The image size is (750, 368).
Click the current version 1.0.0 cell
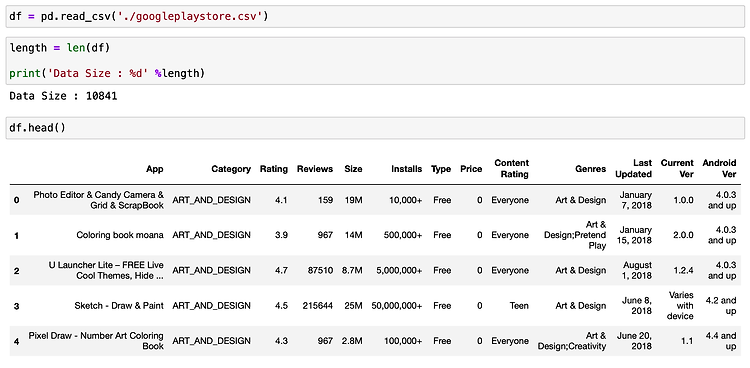click(684, 200)
